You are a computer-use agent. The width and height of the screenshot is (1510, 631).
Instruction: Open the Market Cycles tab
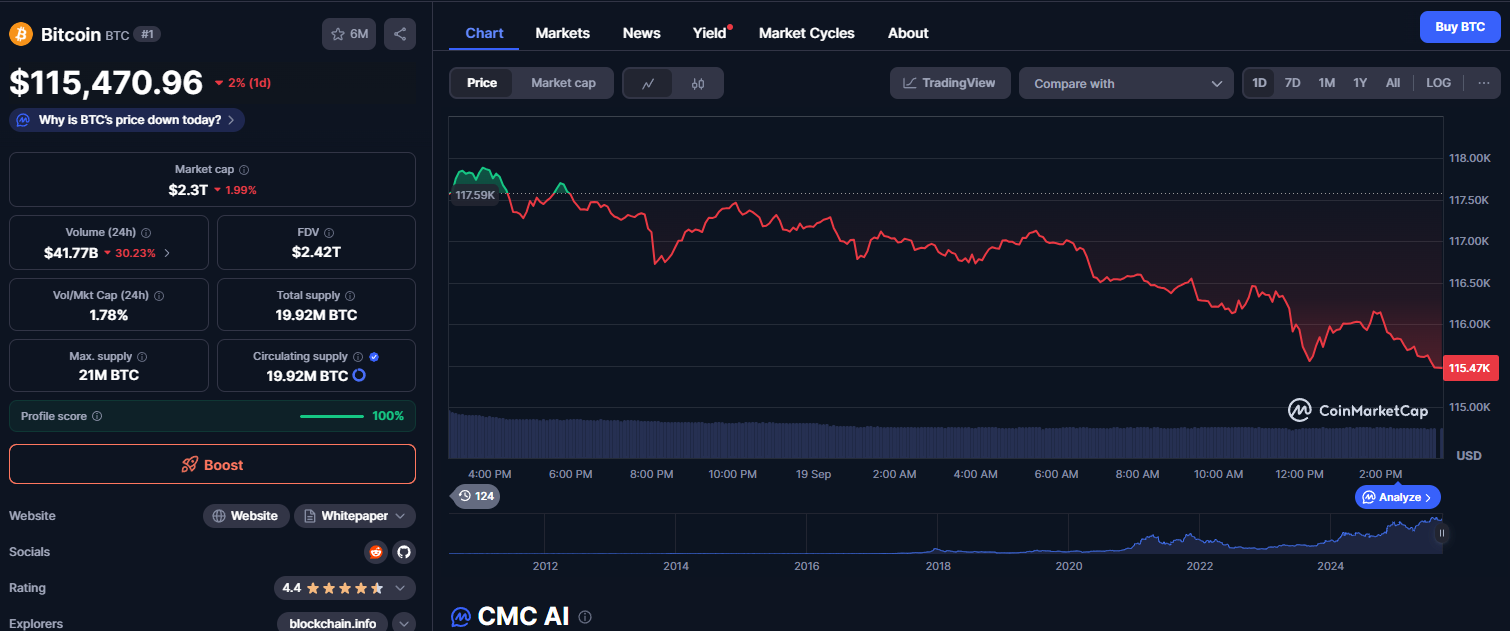pos(807,33)
